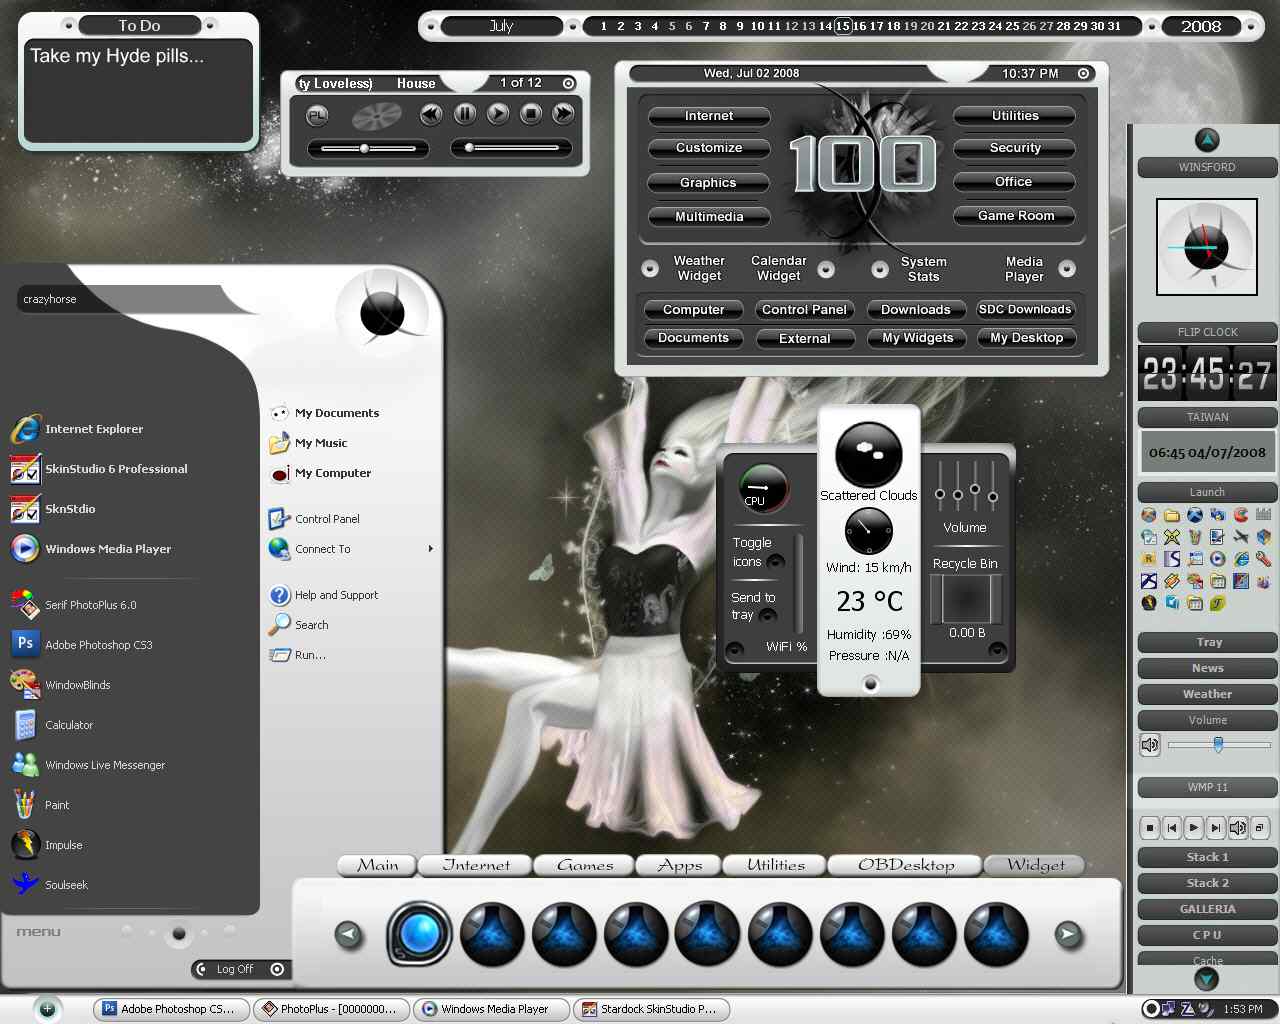Launch SkinStudio 6 Professional

(98, 469)
